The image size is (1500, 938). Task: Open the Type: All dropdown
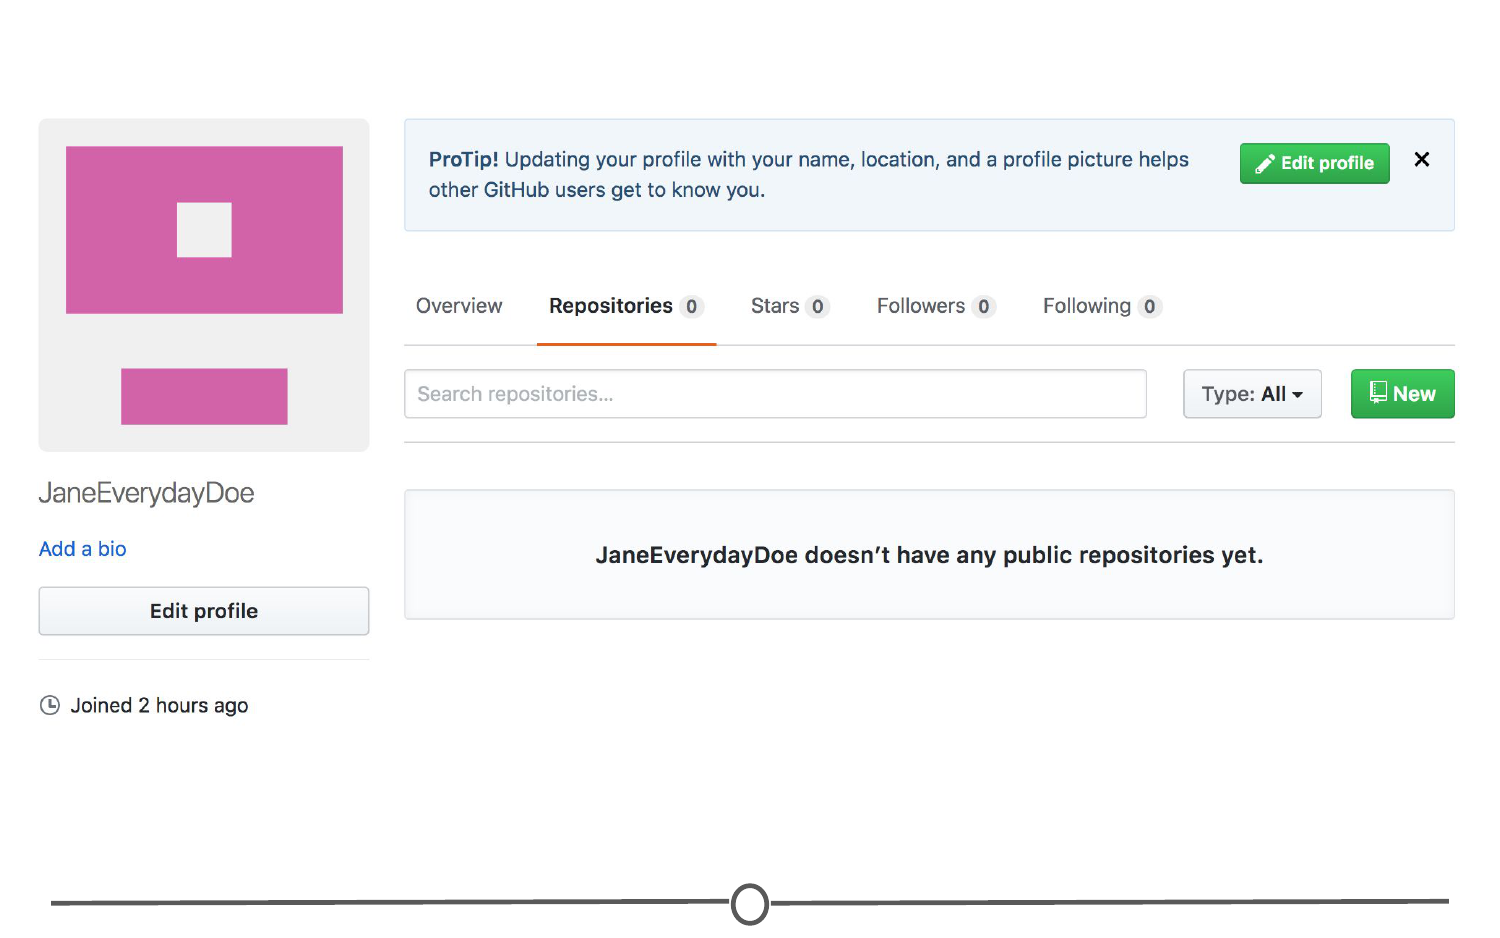tap(1251, 394)
